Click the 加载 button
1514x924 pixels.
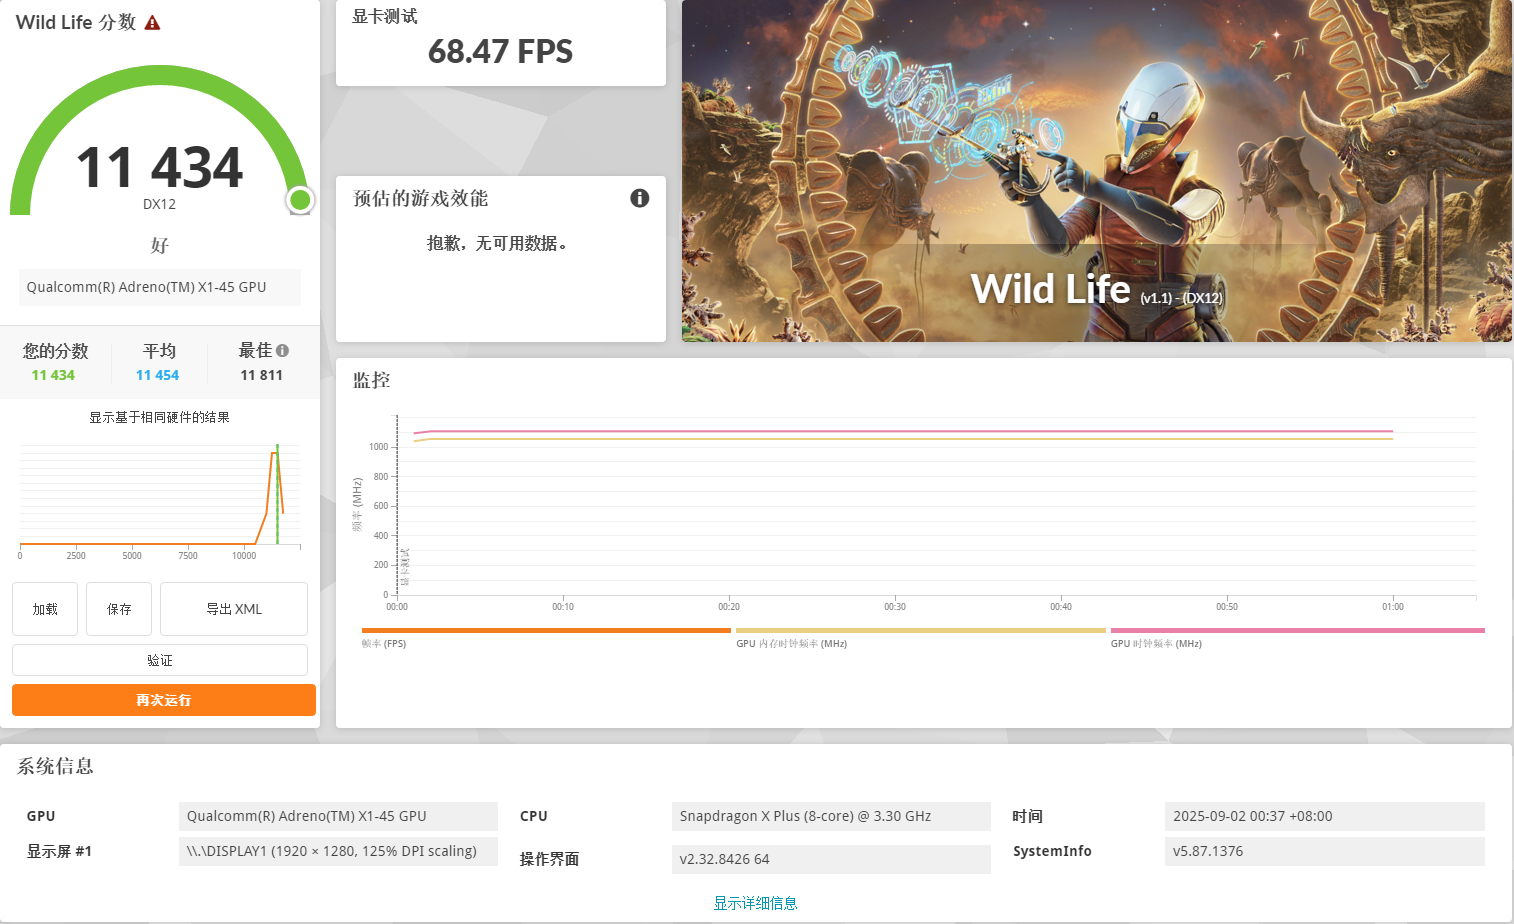point(45,609)
